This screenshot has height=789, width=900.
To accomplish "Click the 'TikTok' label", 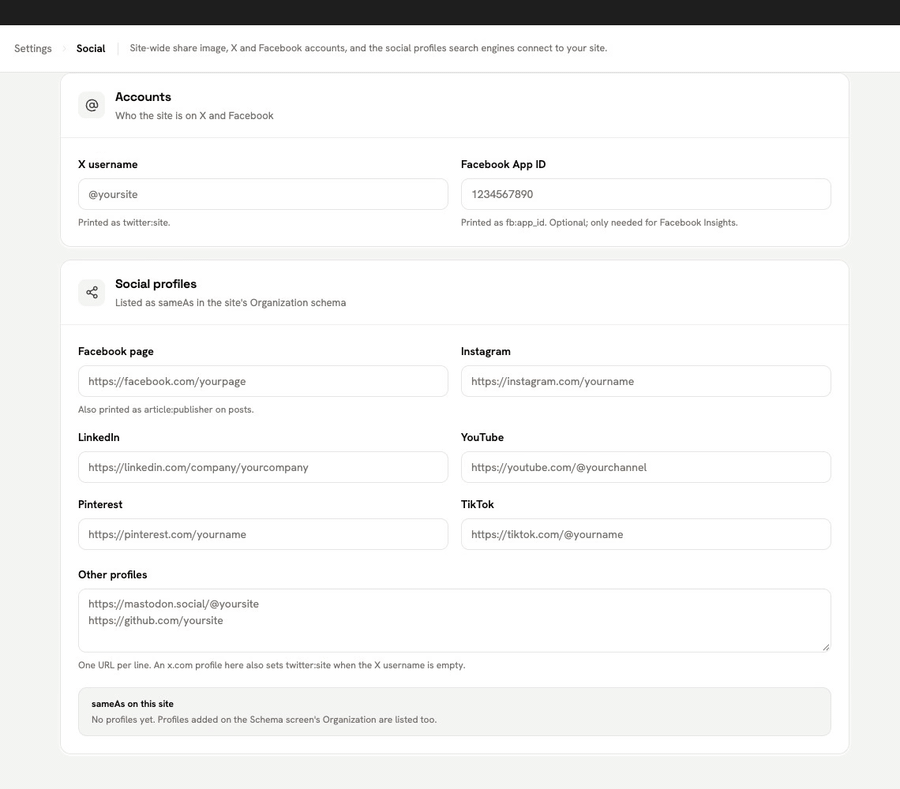I will (478, 504).
